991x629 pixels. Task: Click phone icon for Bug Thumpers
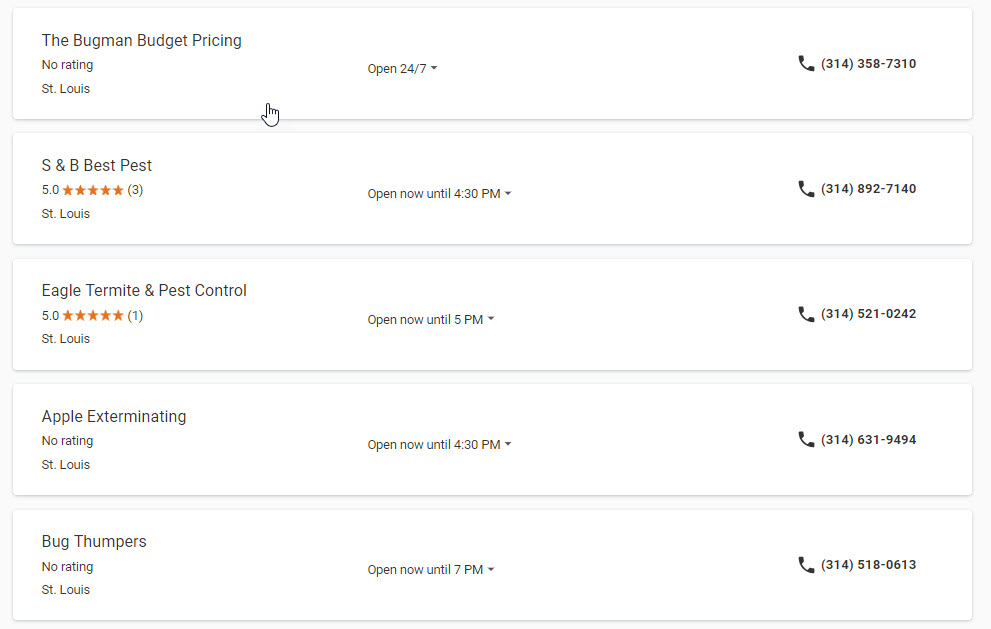806,565
